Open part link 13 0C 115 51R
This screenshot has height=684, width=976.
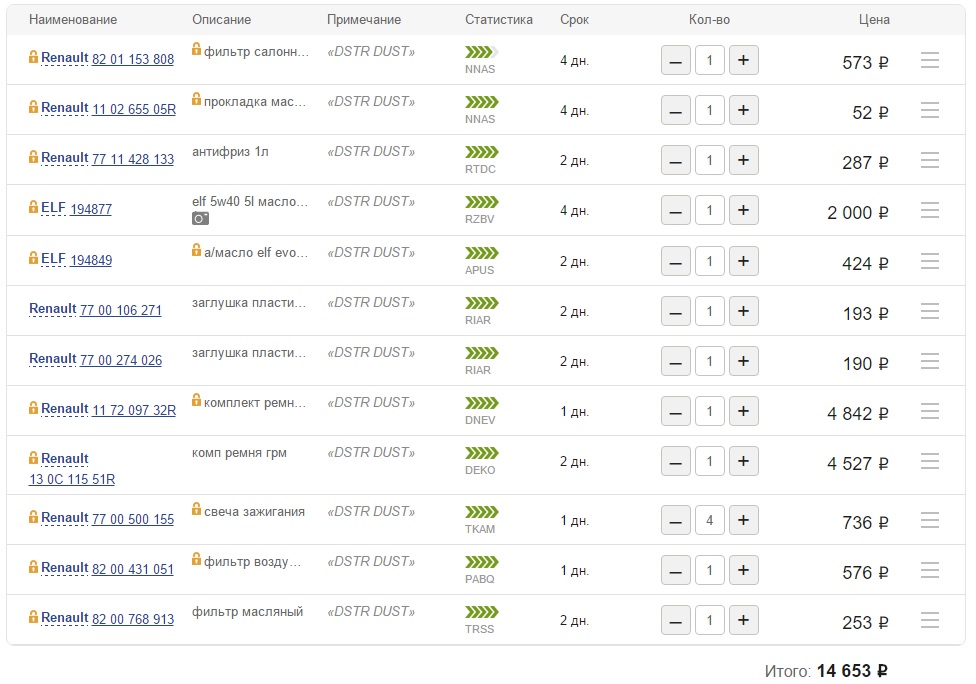point(72,479)
